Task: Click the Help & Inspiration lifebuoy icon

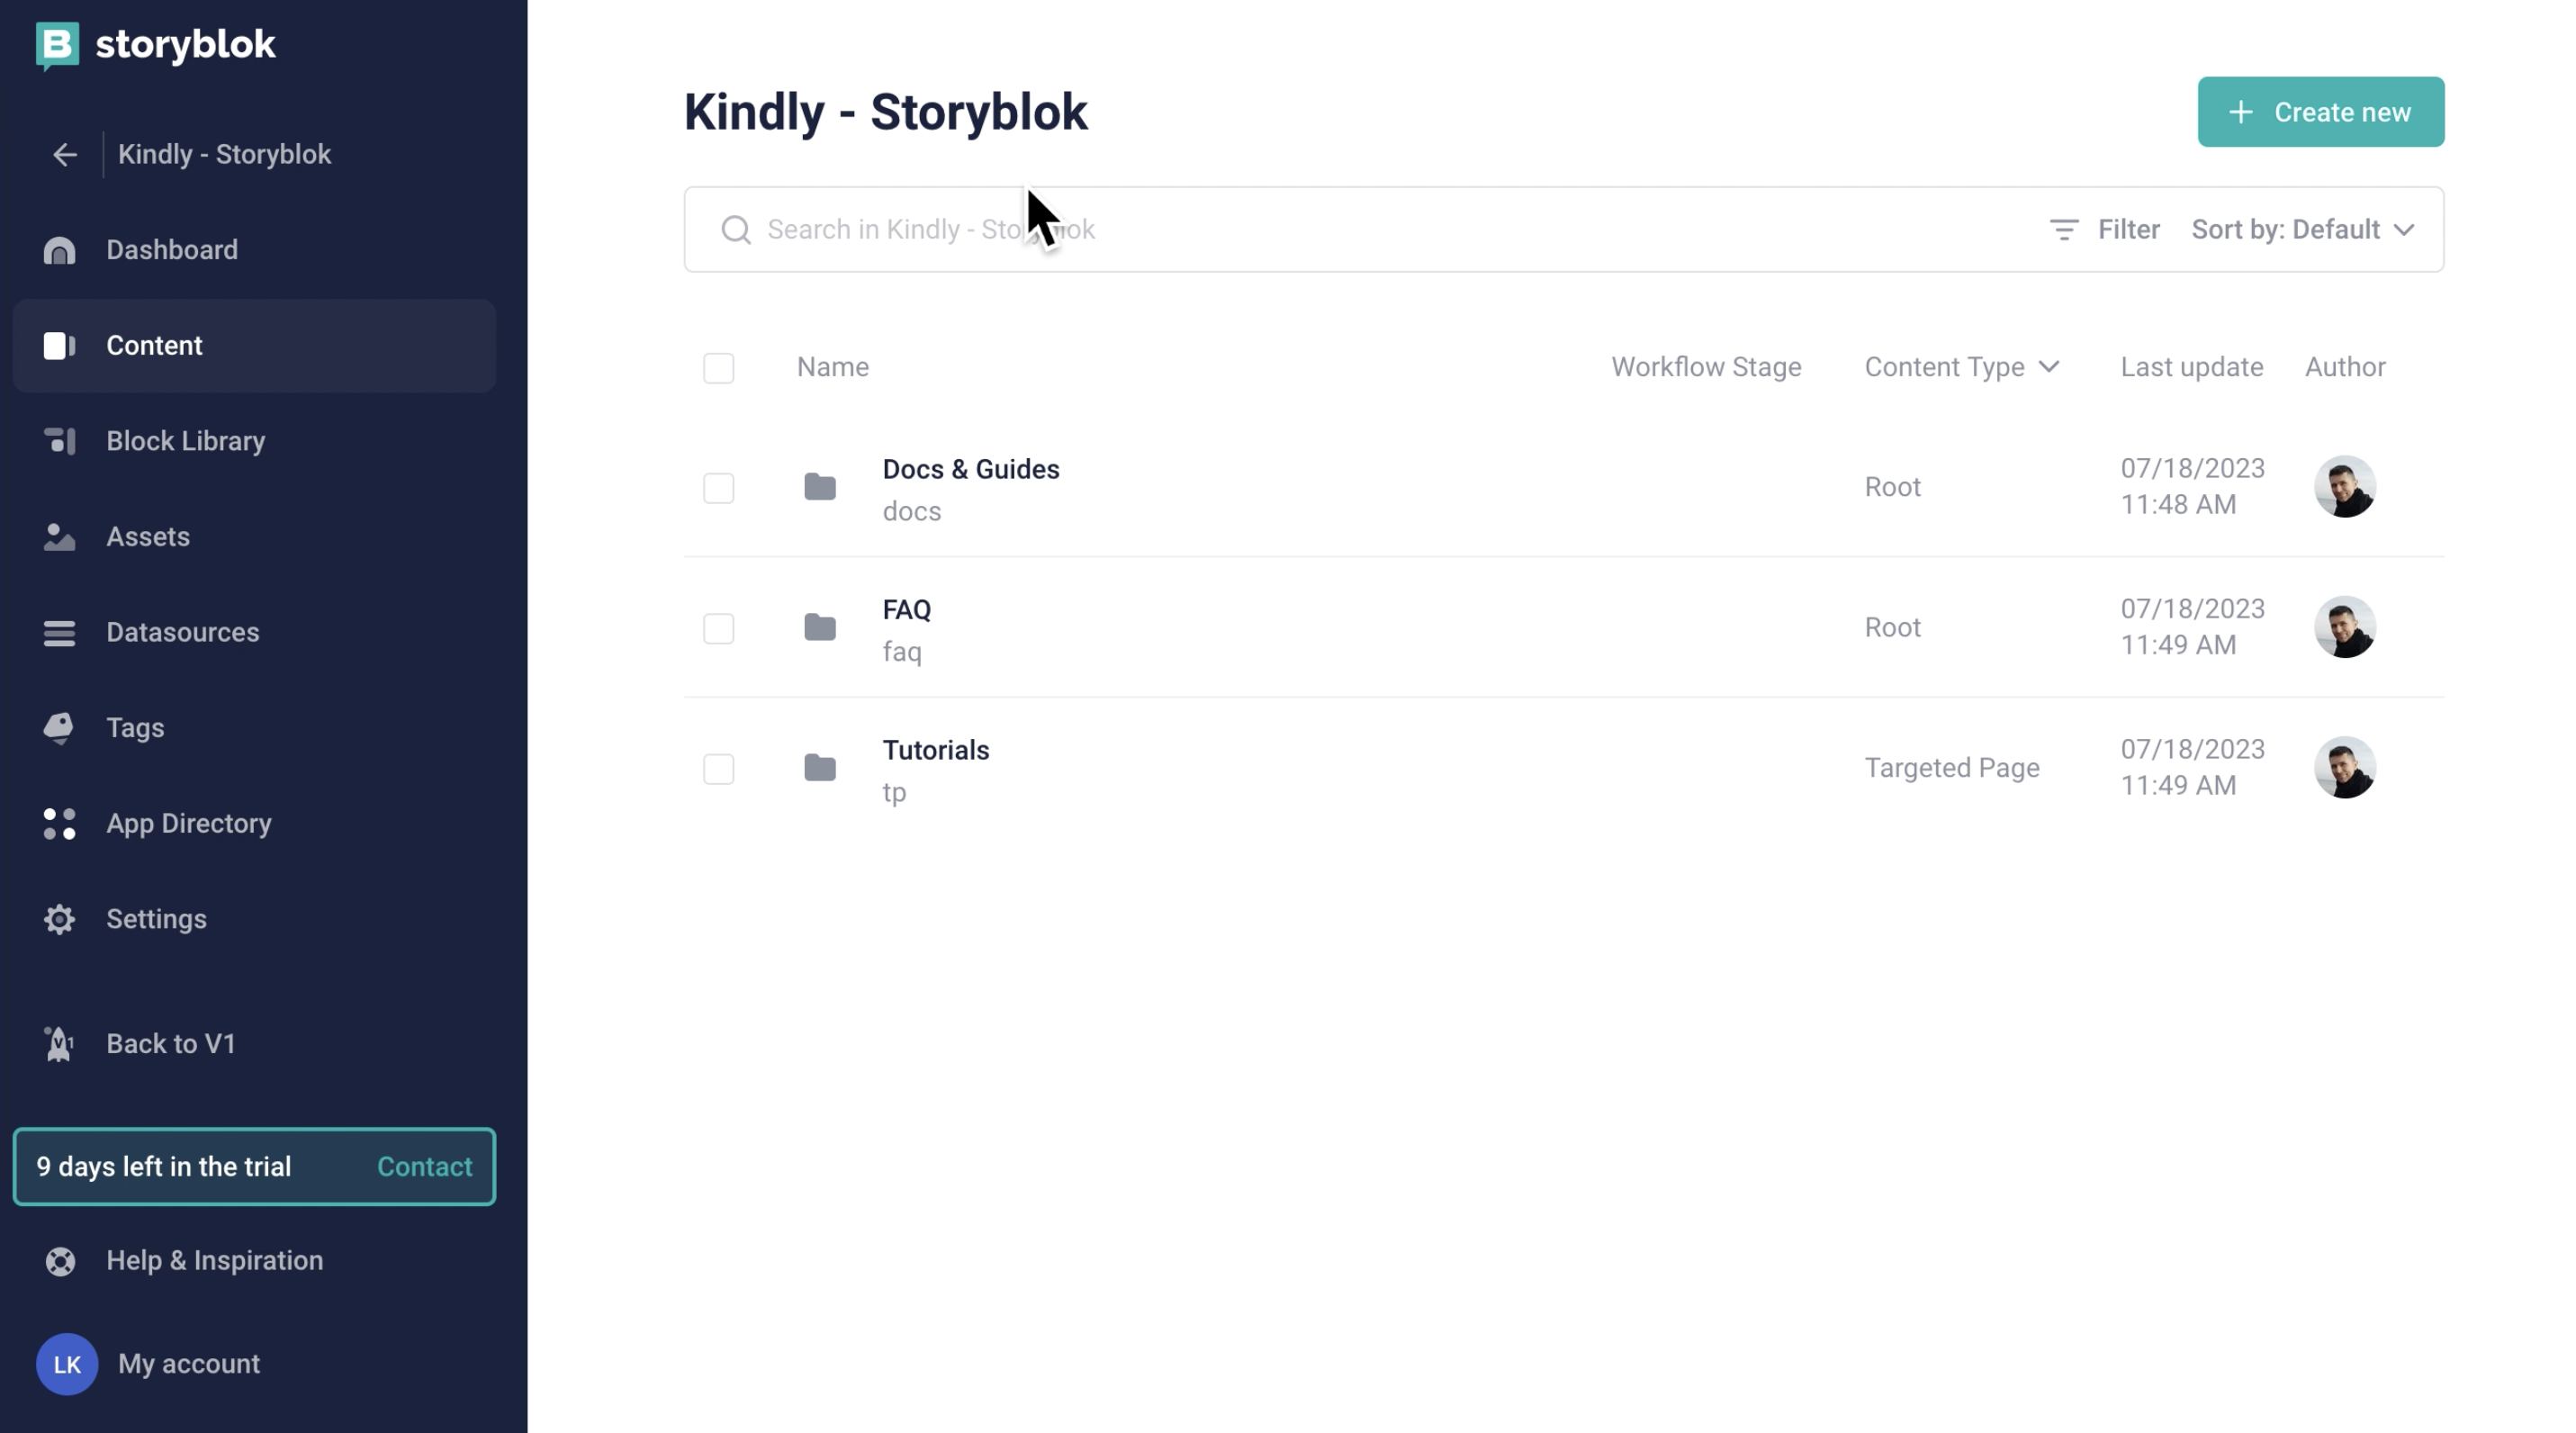Action: tap(60, 1261)
